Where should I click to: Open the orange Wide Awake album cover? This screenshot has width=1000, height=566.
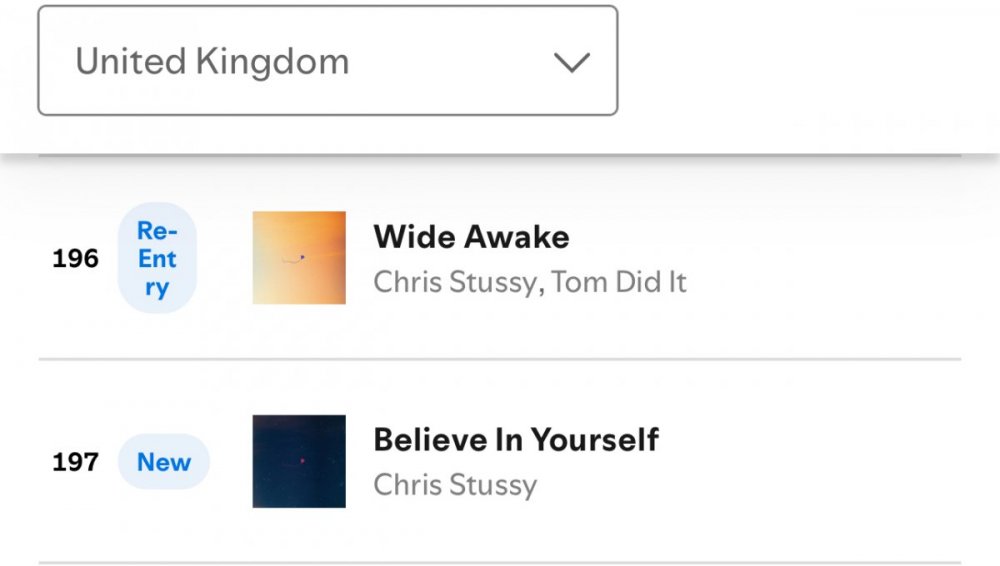(299, 257)
